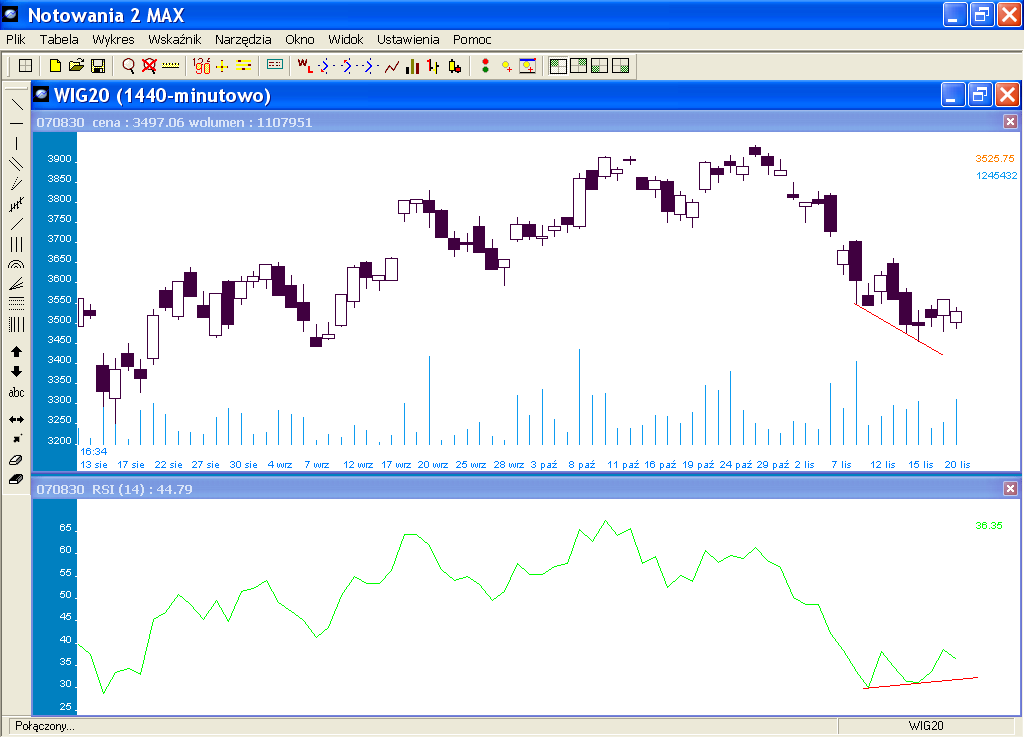Click the blue 1245432 volume value
1024x738 pixels.
(997, 176)
